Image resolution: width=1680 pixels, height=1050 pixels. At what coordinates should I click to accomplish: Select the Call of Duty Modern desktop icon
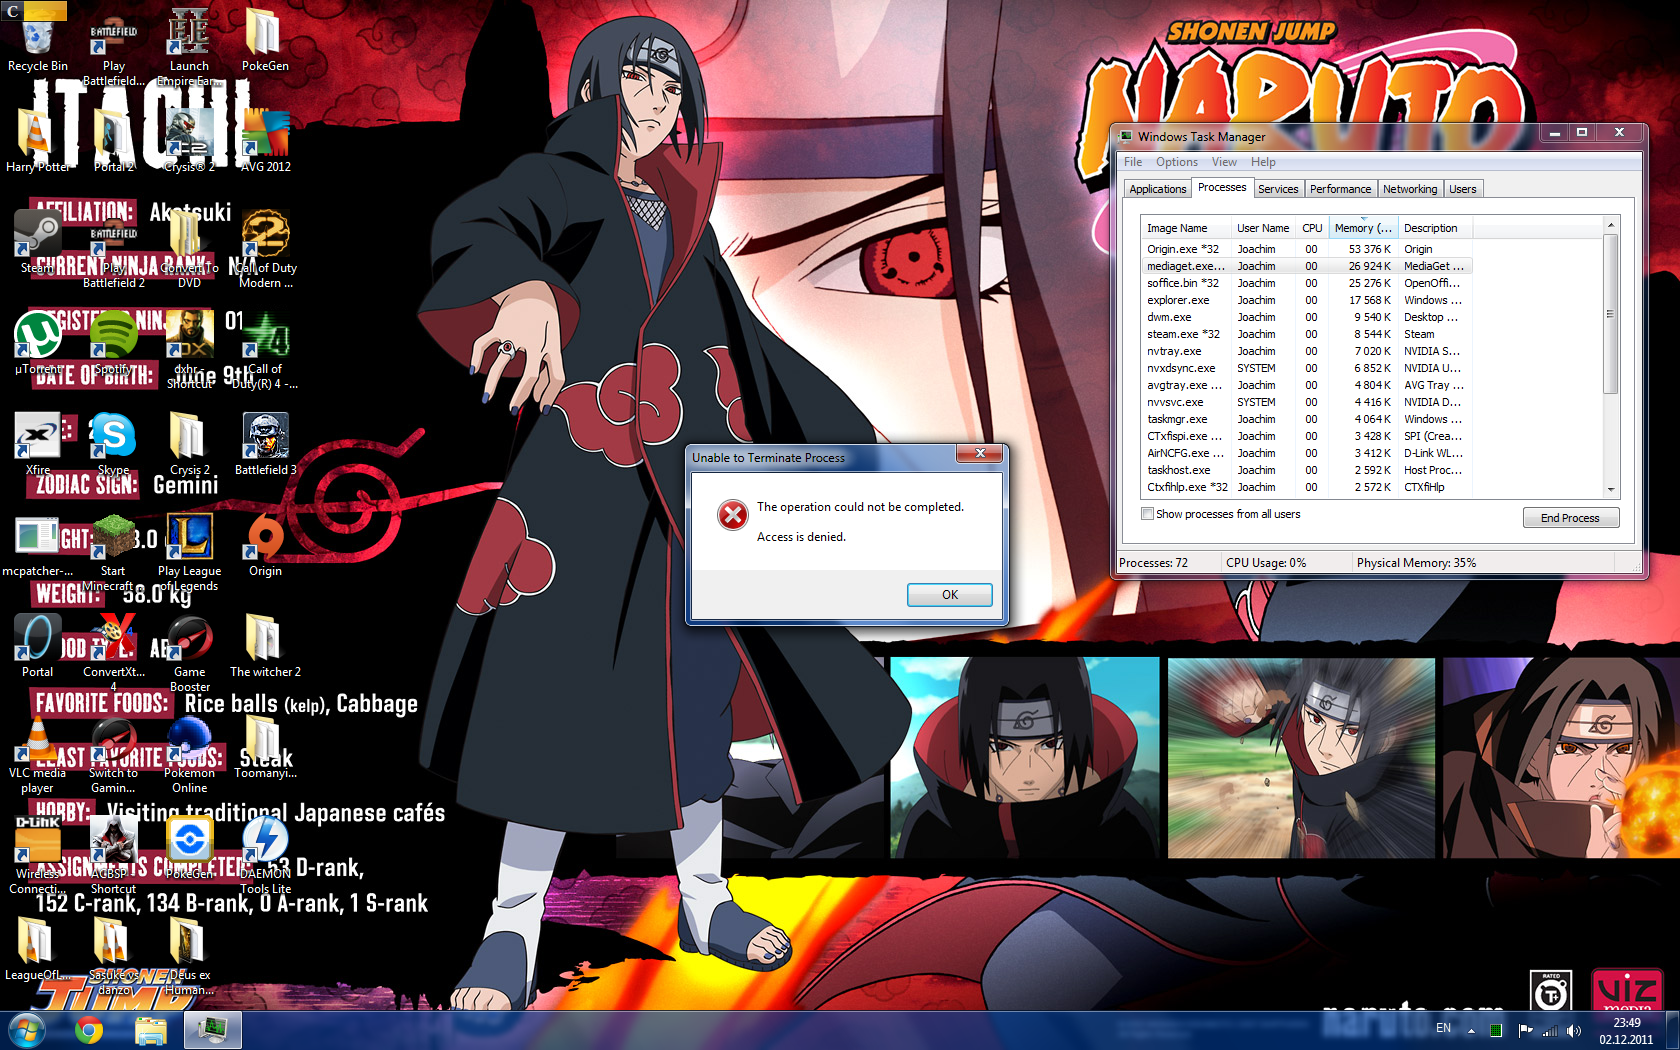[x=265, y=246]
